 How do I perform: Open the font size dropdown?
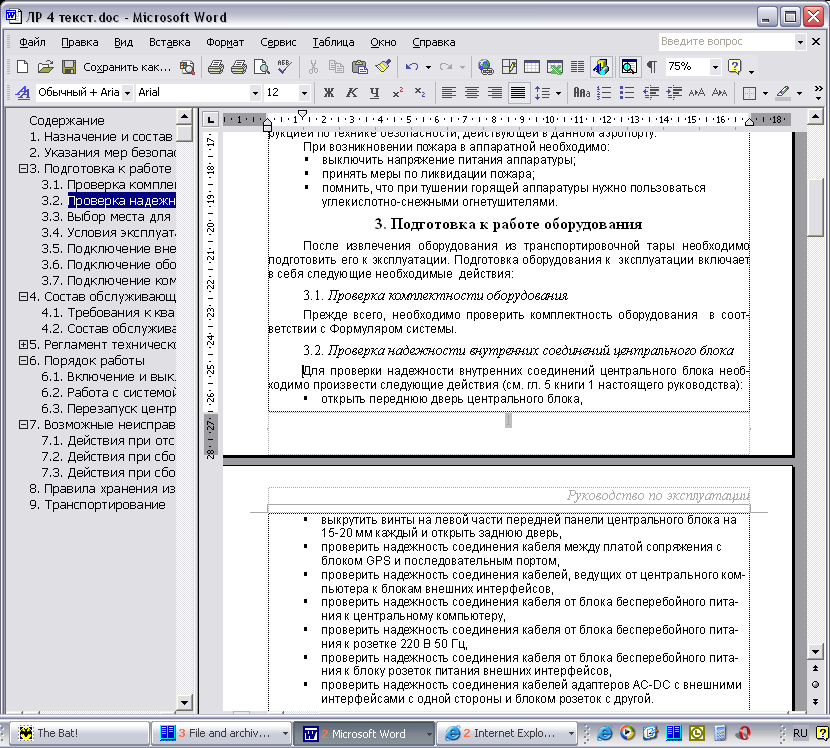click(x=304, y=94)
